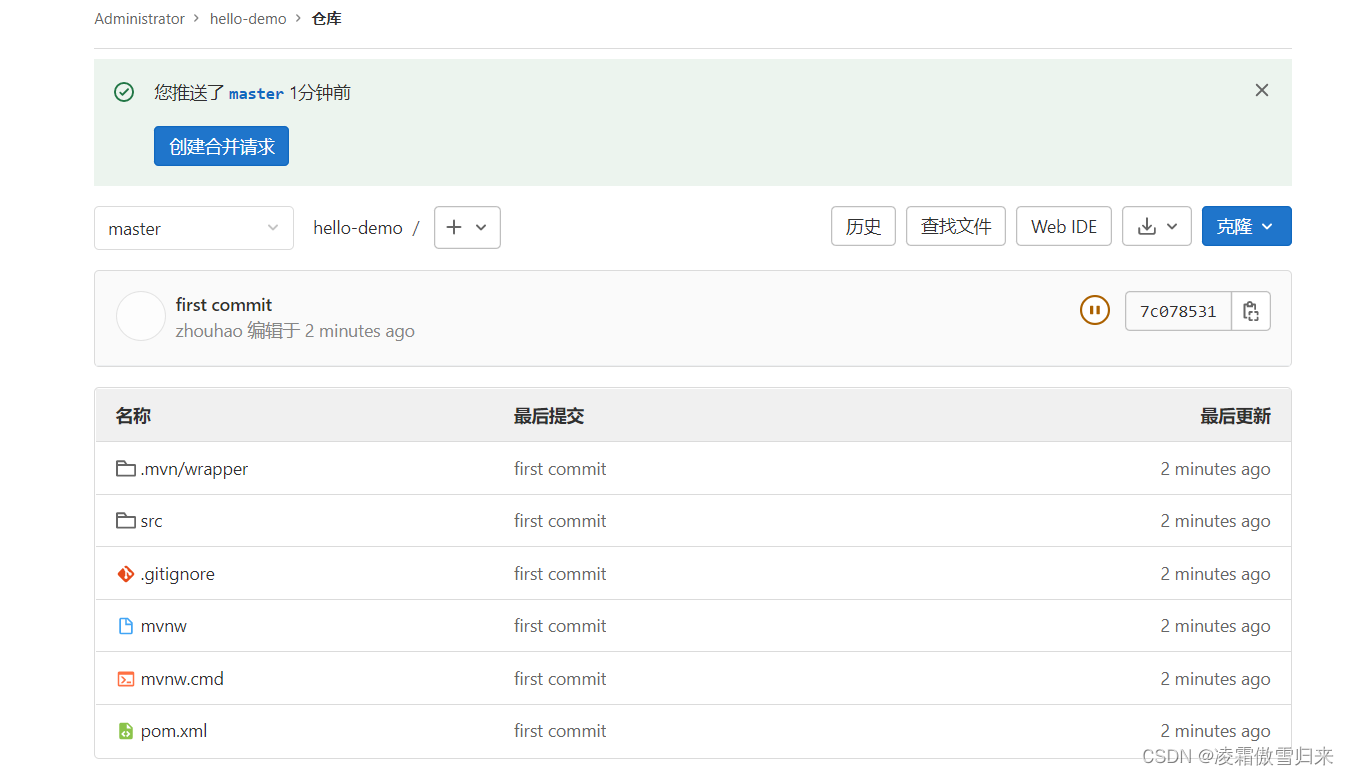
Task: Expand the 克隆 clone dropdown
Action: coord(1246,226)
